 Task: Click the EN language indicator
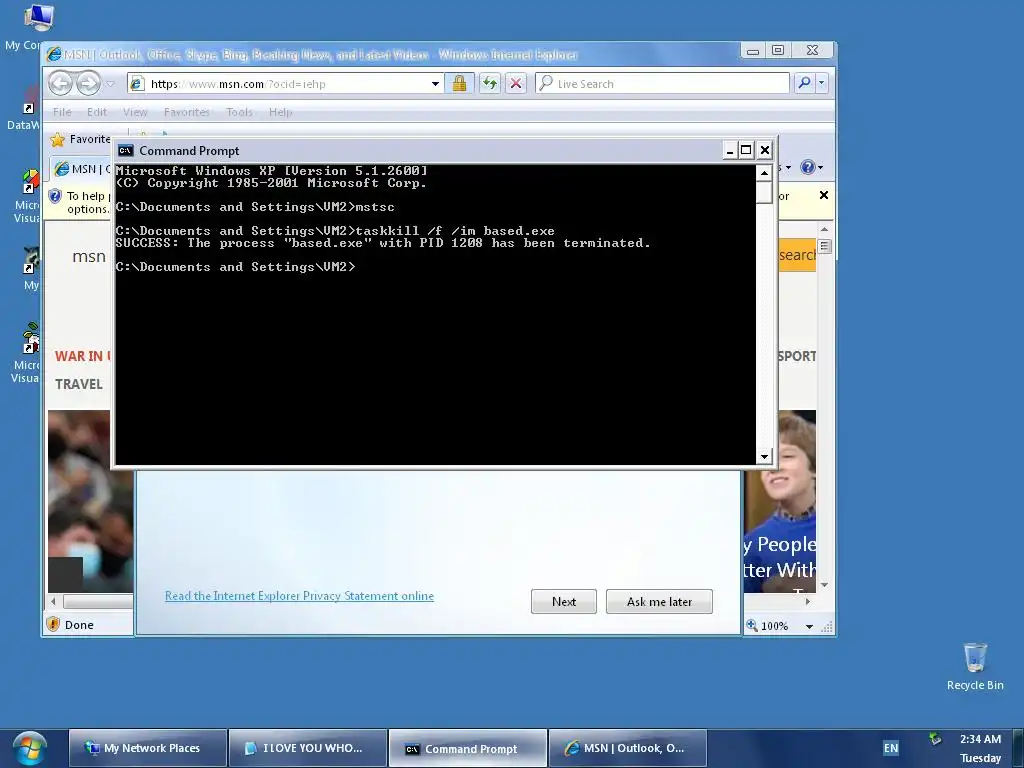(x=891, y=748)
